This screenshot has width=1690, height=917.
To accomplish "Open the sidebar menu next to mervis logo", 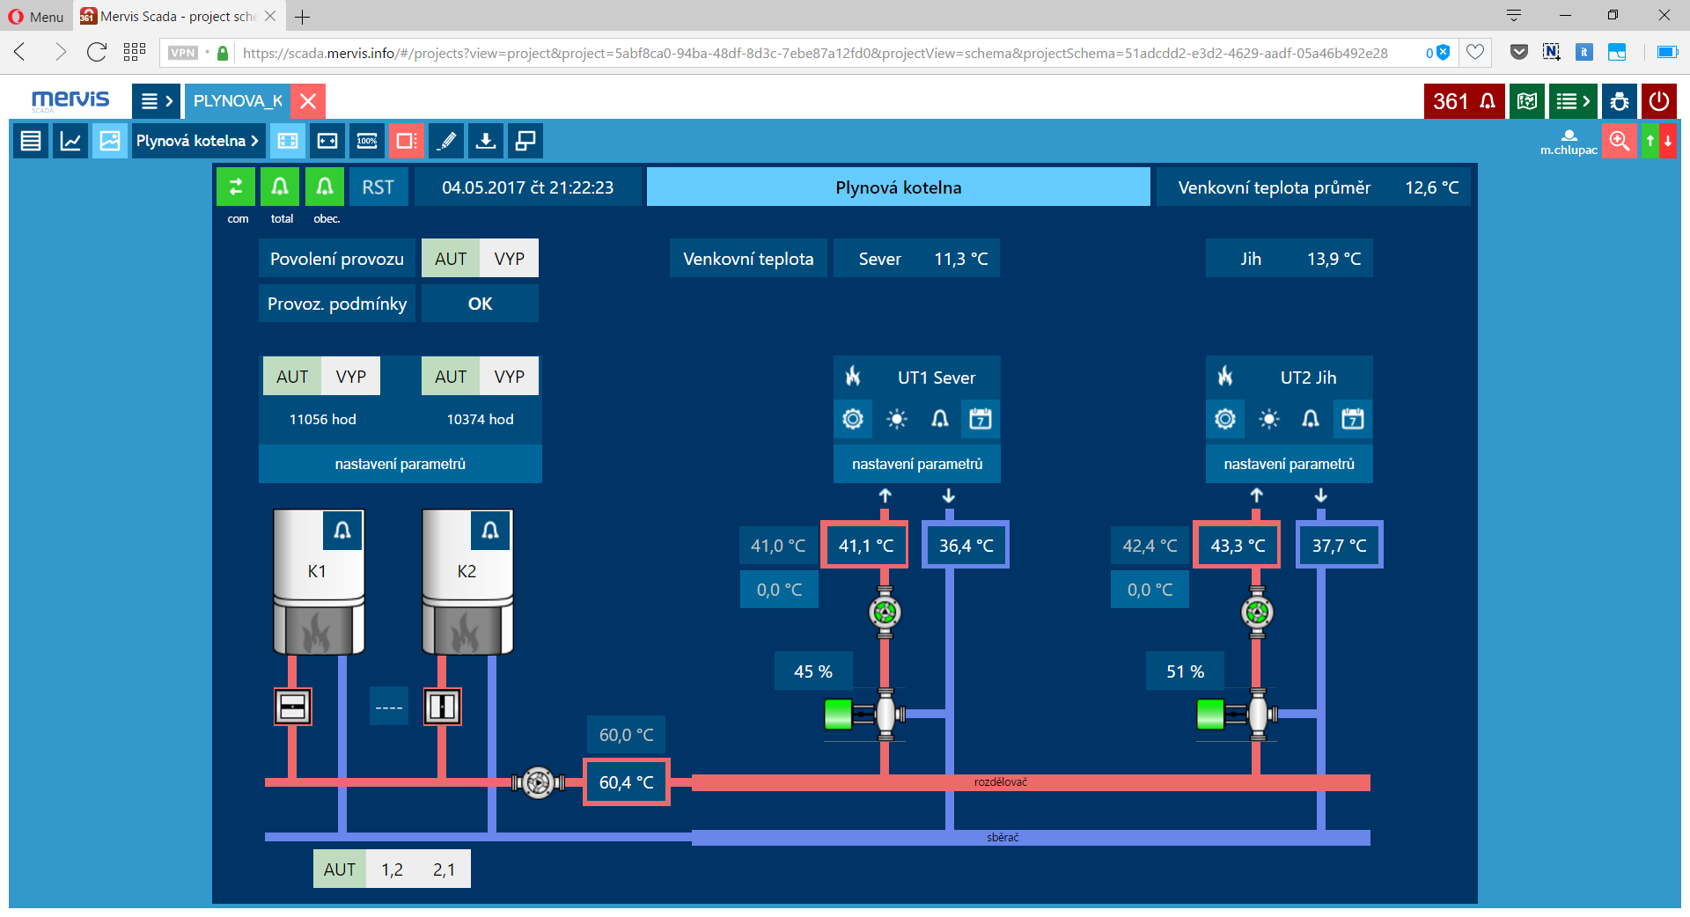I will 156,101.
